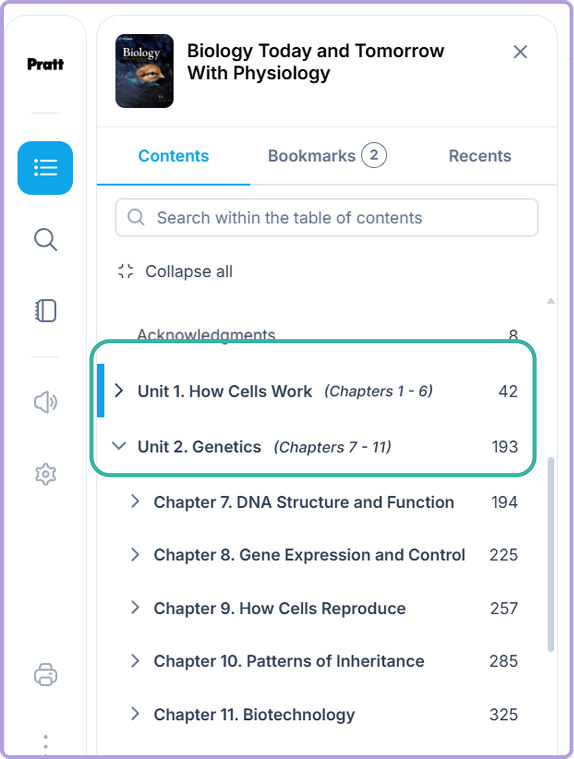
Task: Open the notebook icon in sidebar
Action: pos(45,311)
